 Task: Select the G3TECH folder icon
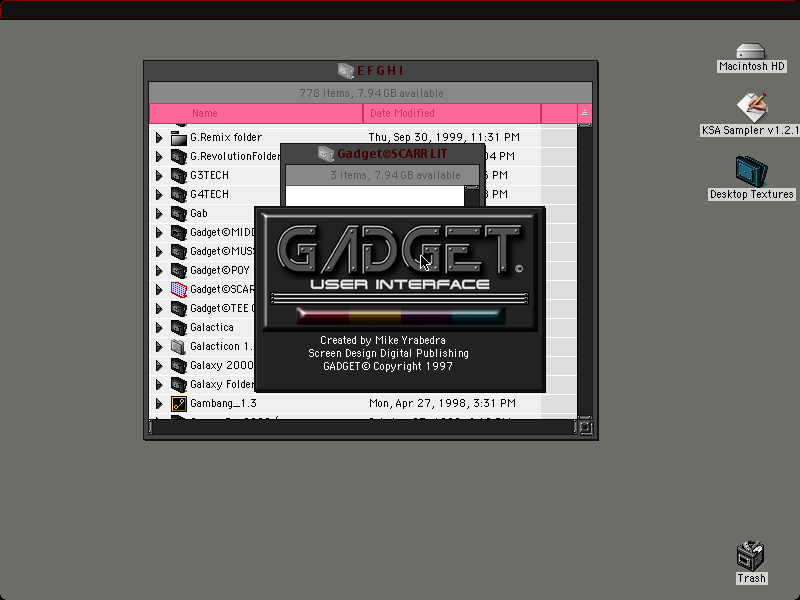tap(179, 176)
